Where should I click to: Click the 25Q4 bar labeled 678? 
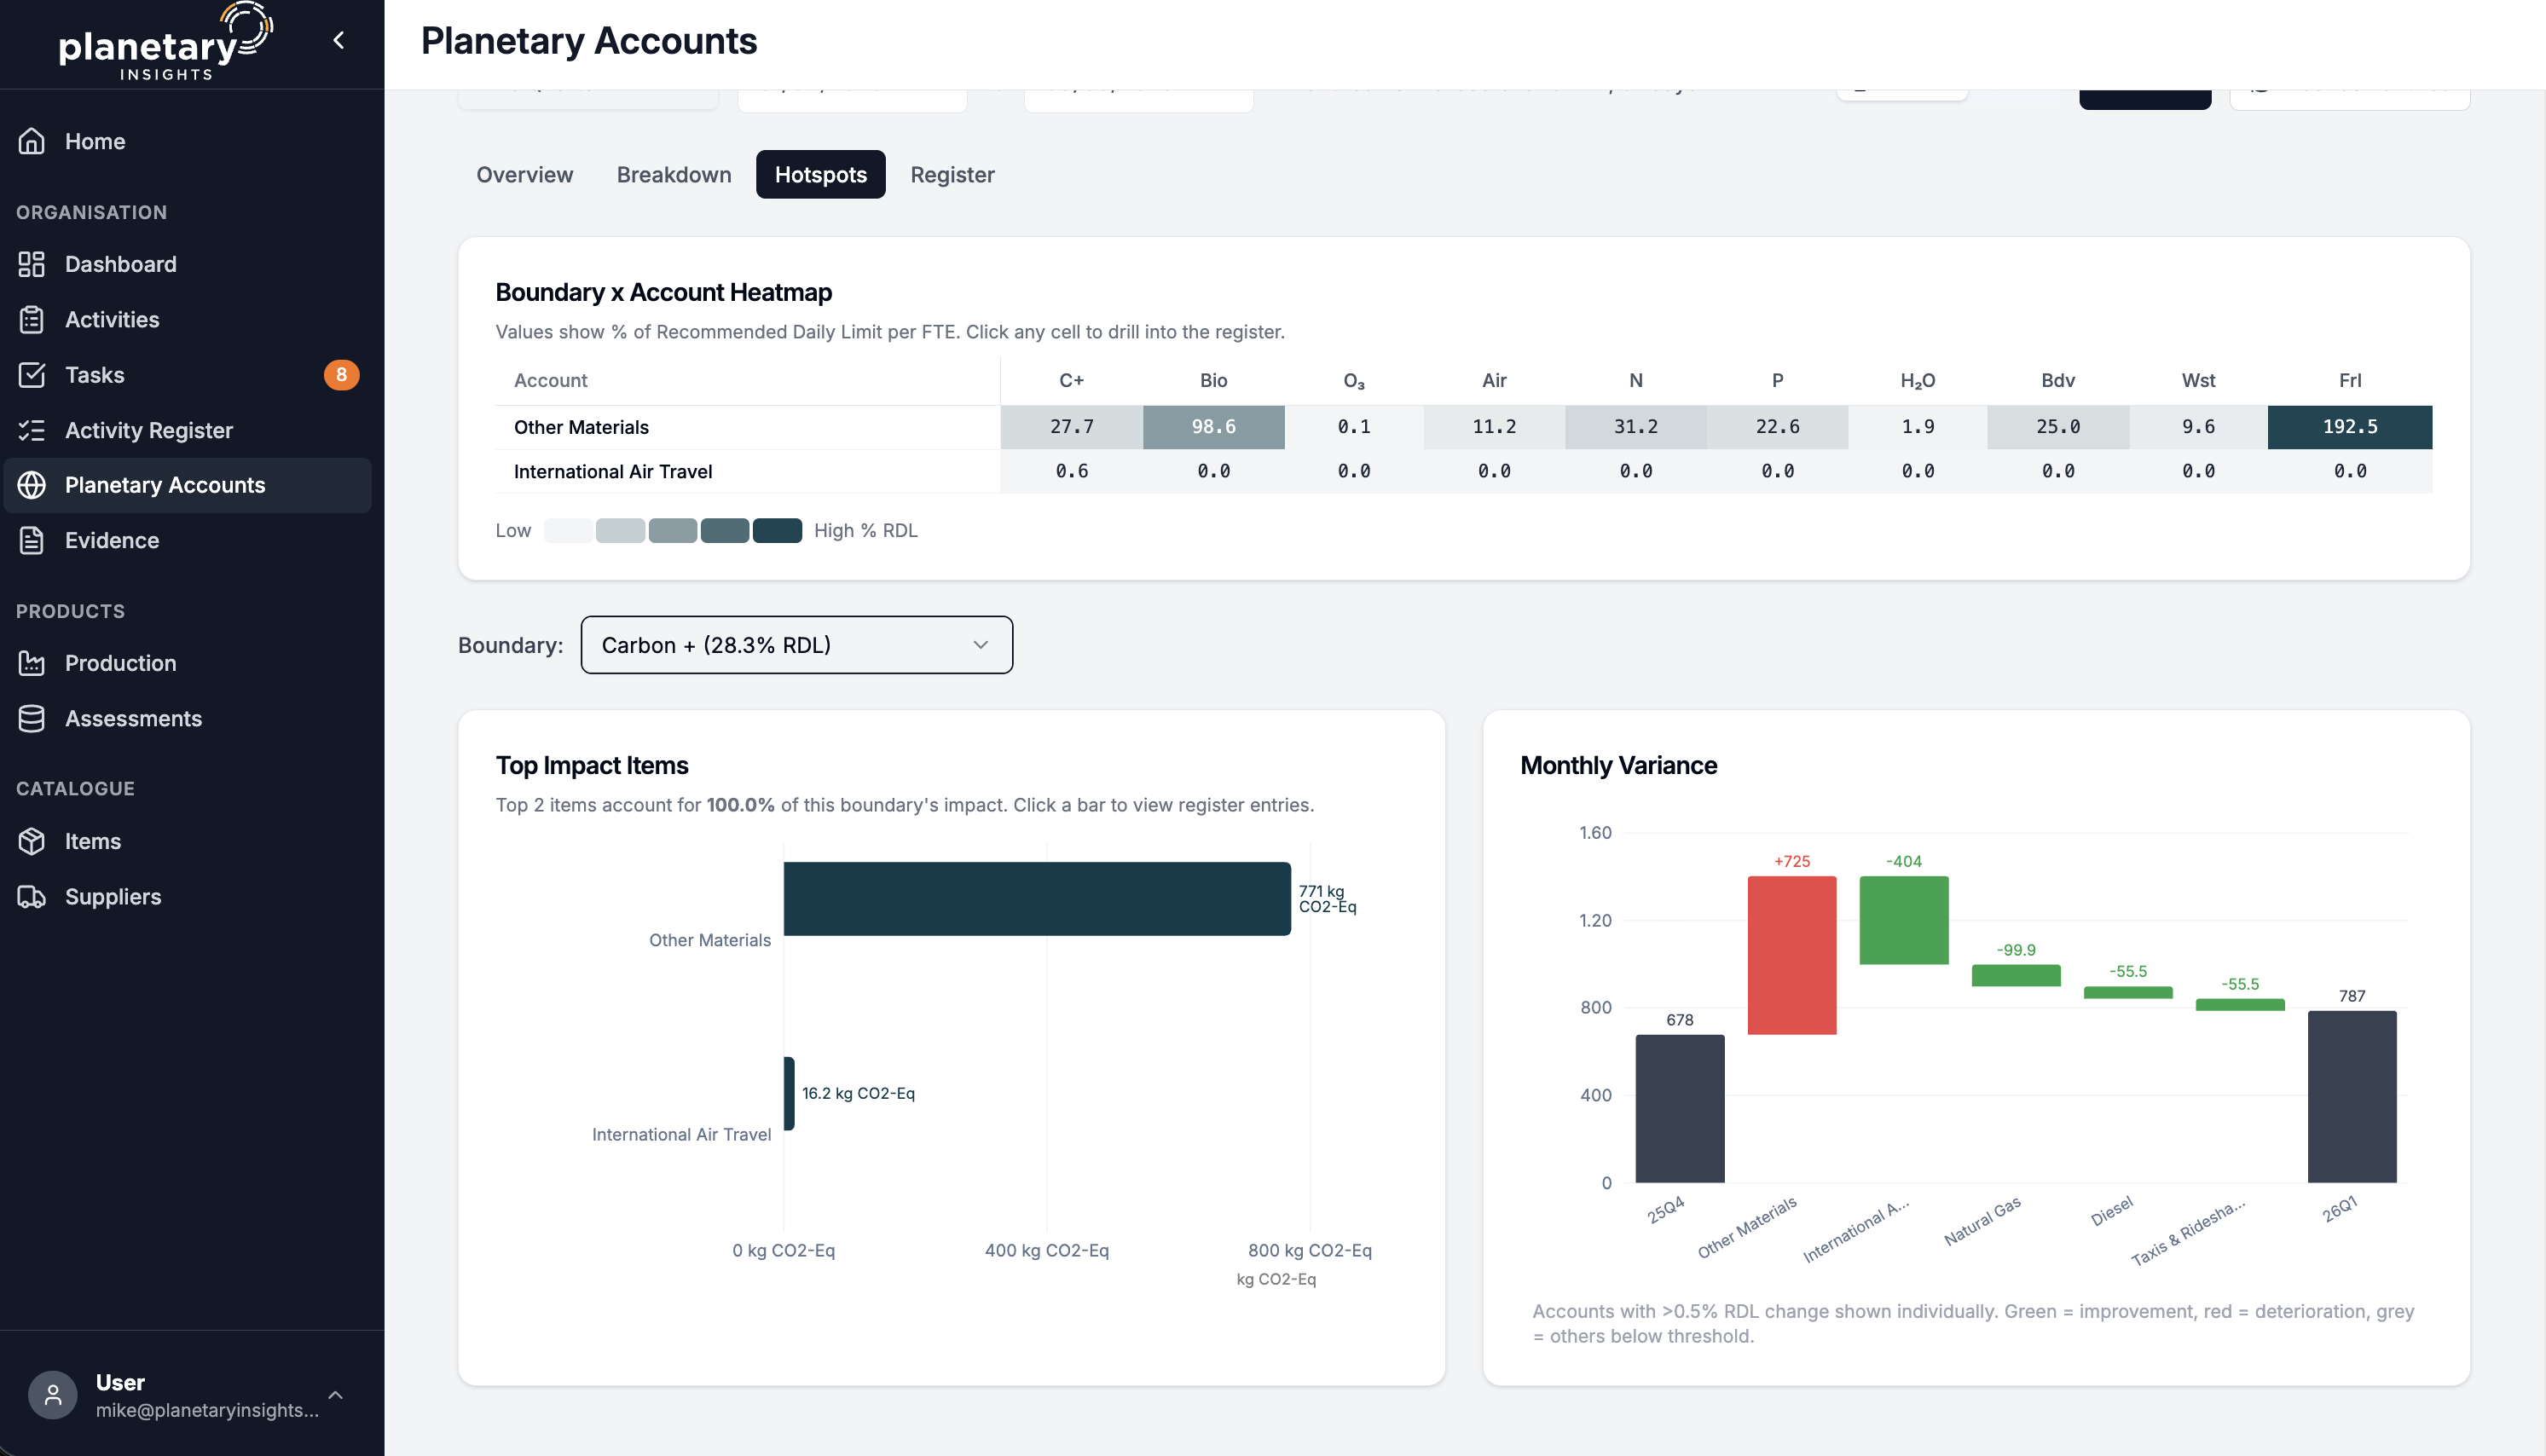point(1679,1108)
